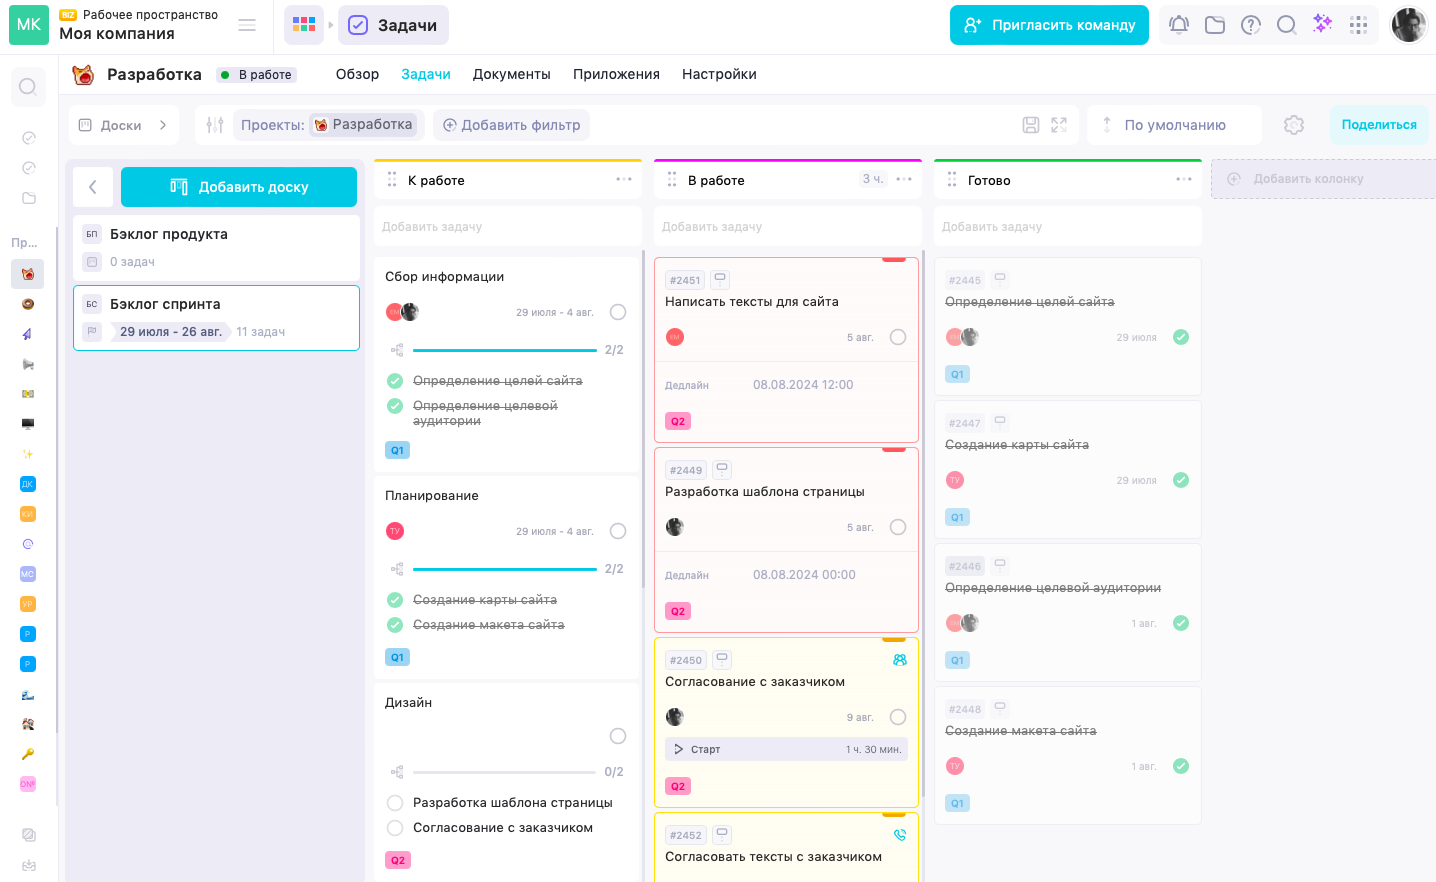
Task: Open the team icon on task #2450
Action: 900,660
